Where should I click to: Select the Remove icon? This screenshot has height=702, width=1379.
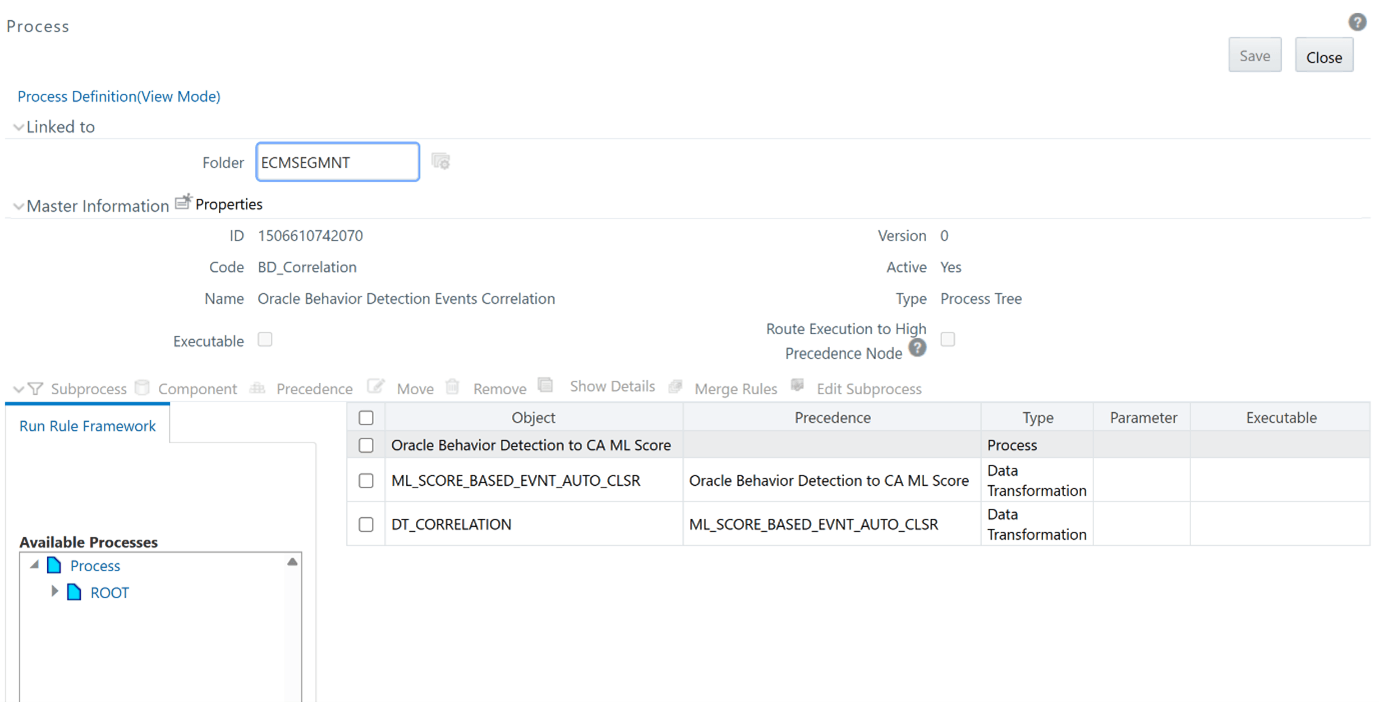(x=452, y=386)
